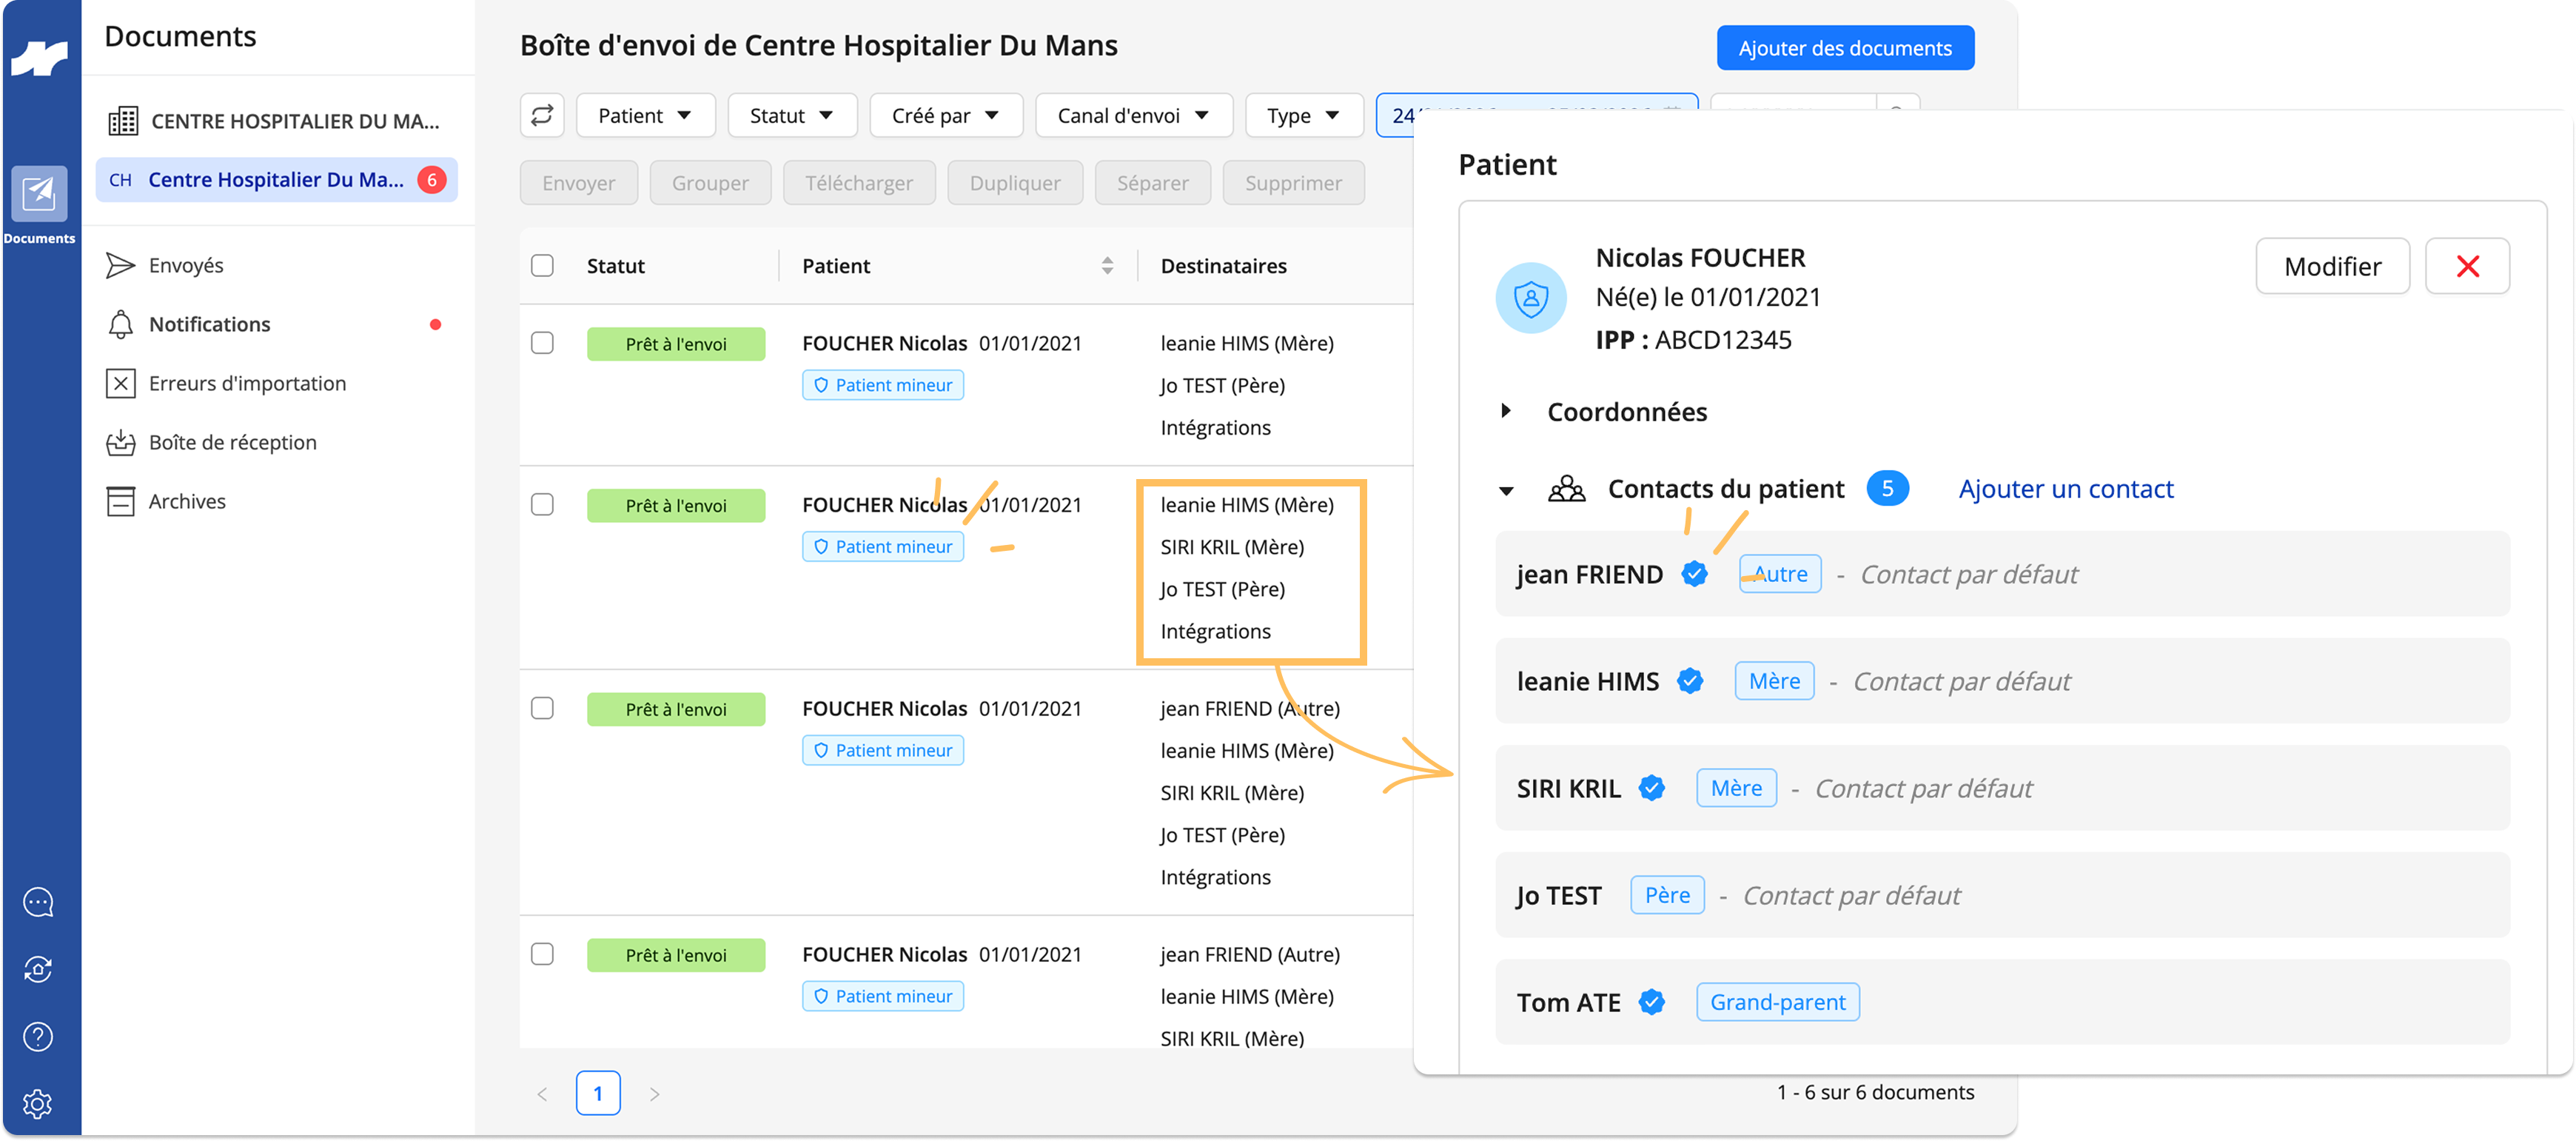This screenshot has width=2576, height=1141.
Task: Check the third row checkbox with jean FRIEND
Action: (542, 708)
